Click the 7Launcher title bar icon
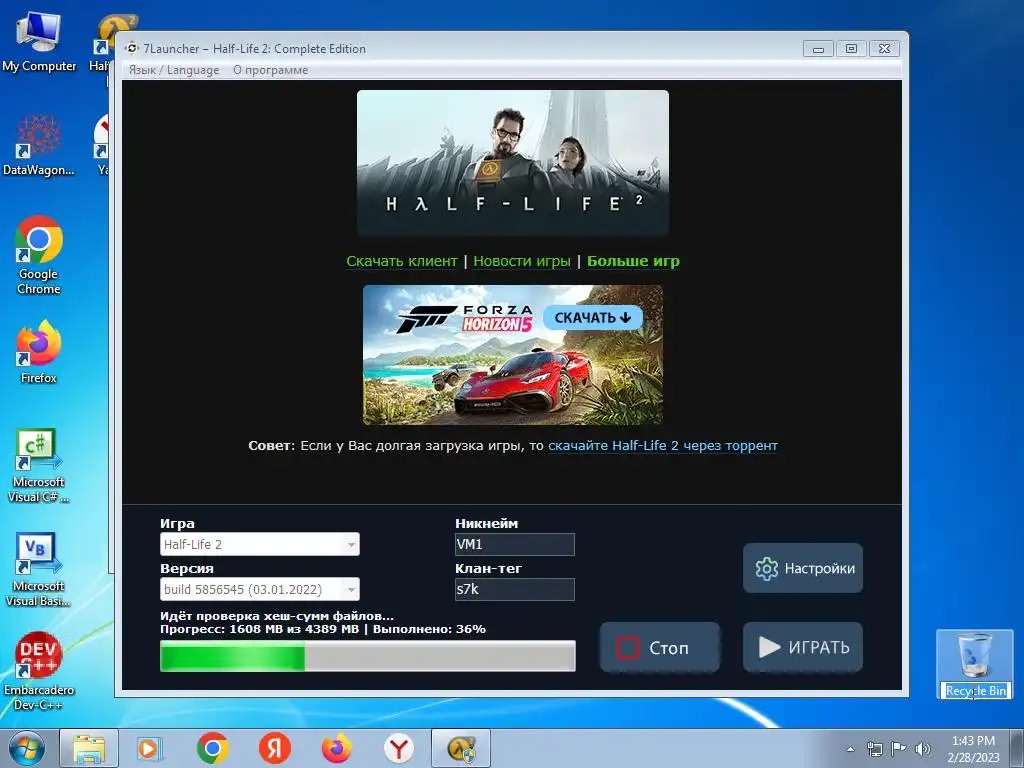 (x=132, y=48)
